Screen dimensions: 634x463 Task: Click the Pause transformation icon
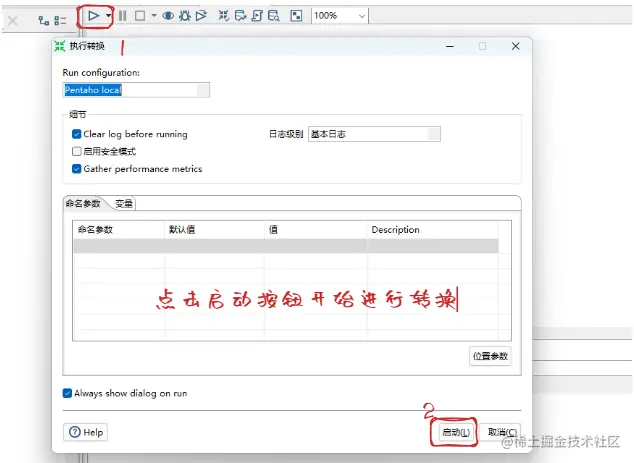click(122, 16)
